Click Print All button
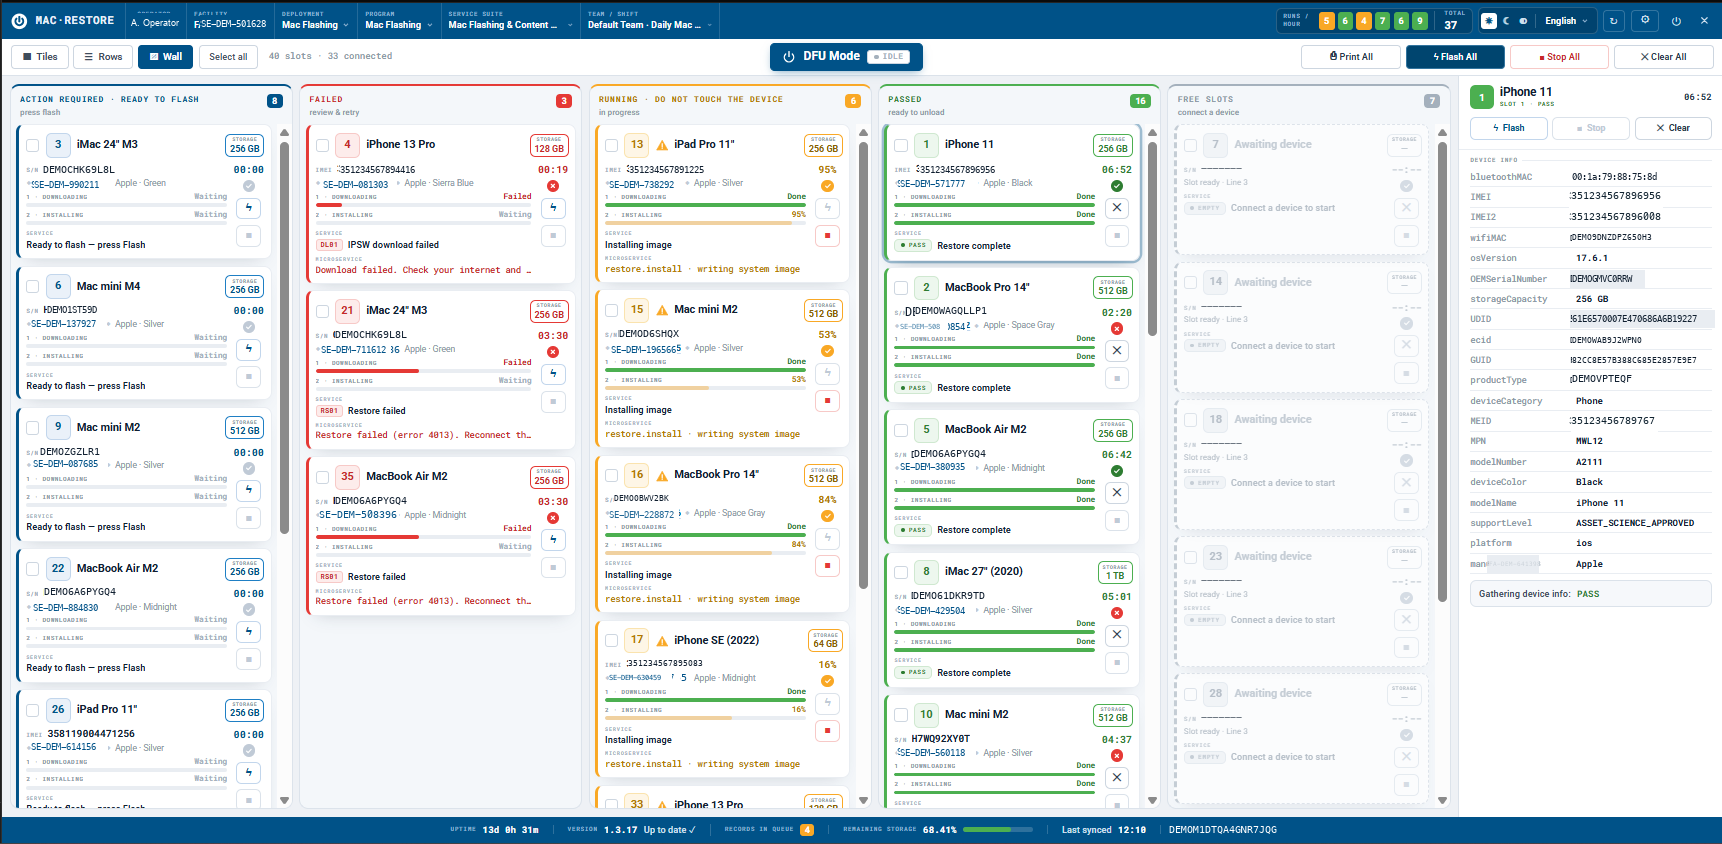 point(1351,57)
